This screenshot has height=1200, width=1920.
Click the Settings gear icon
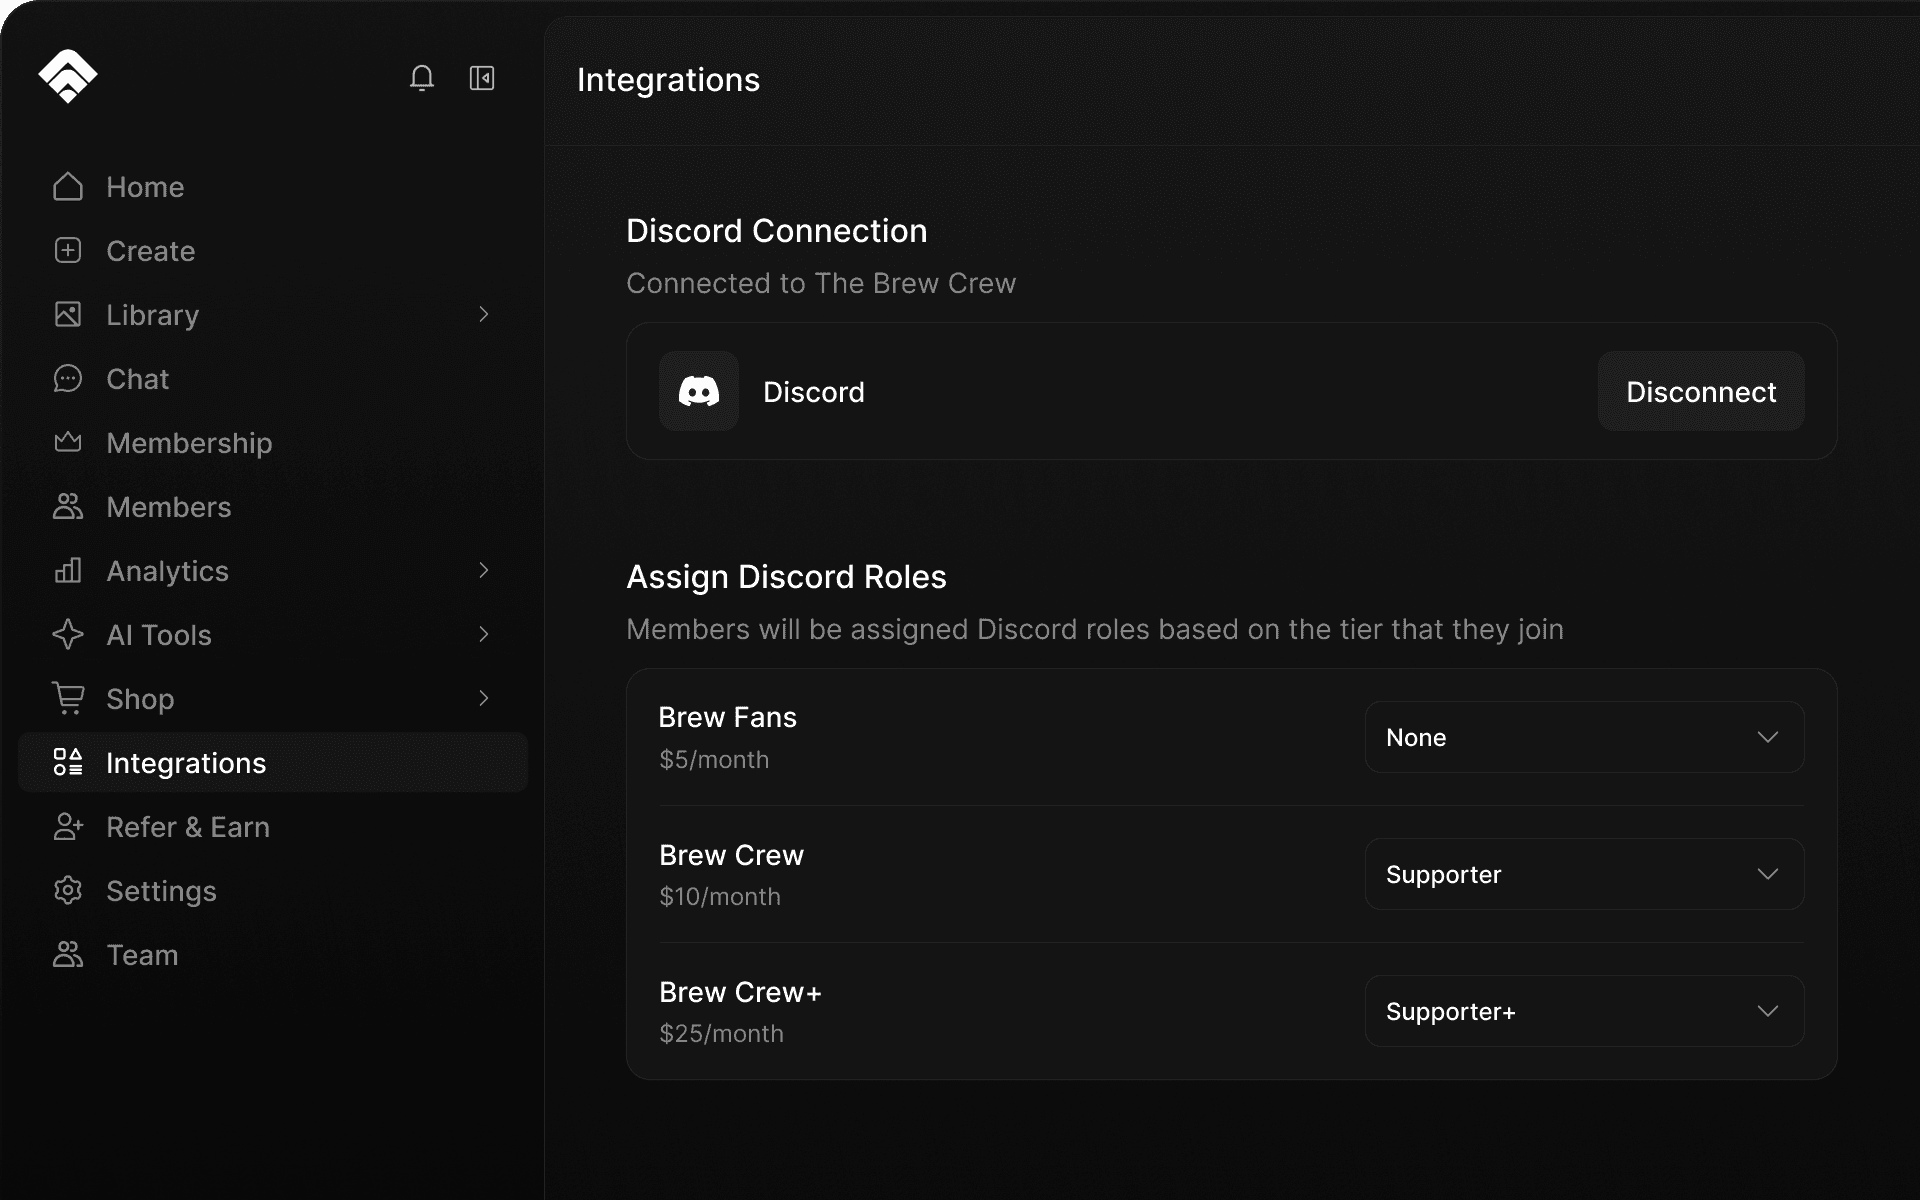coord(68,891)
